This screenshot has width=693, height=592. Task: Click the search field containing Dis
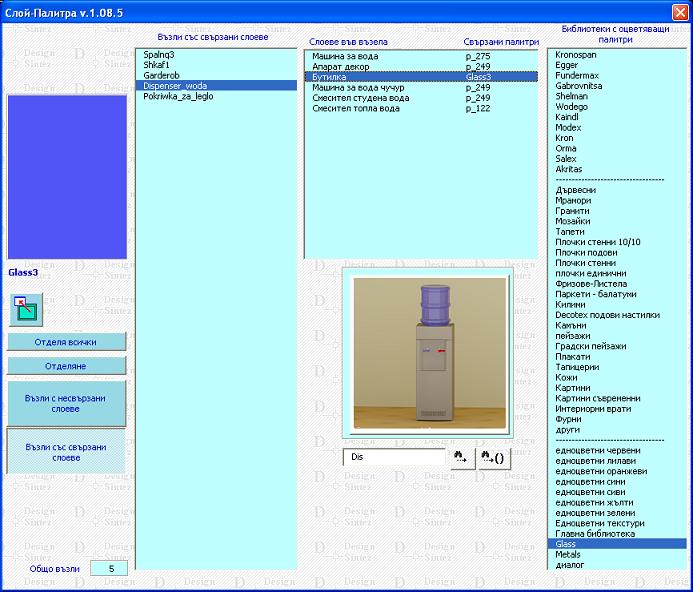click(x=394, y=456)
